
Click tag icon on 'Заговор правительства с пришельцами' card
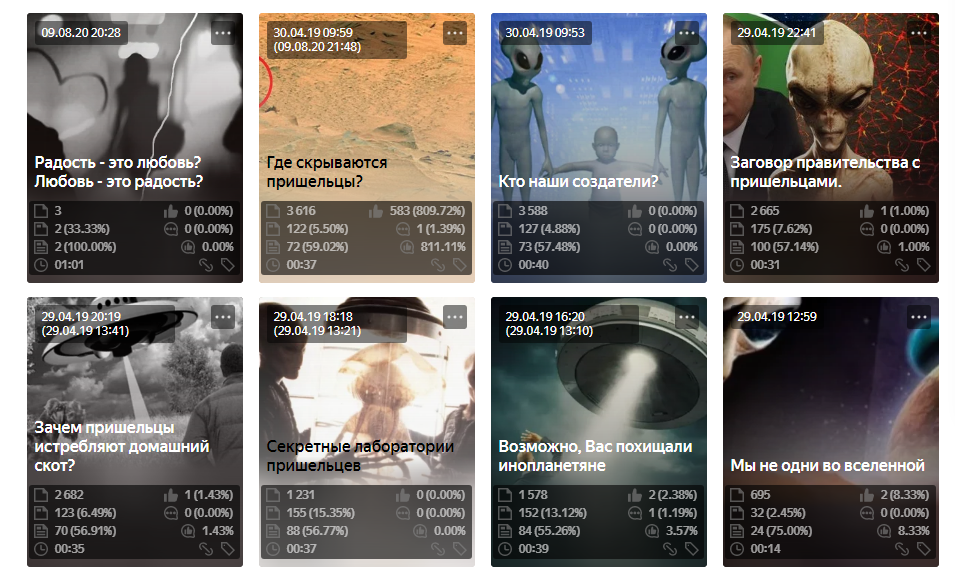coord(924,265)
